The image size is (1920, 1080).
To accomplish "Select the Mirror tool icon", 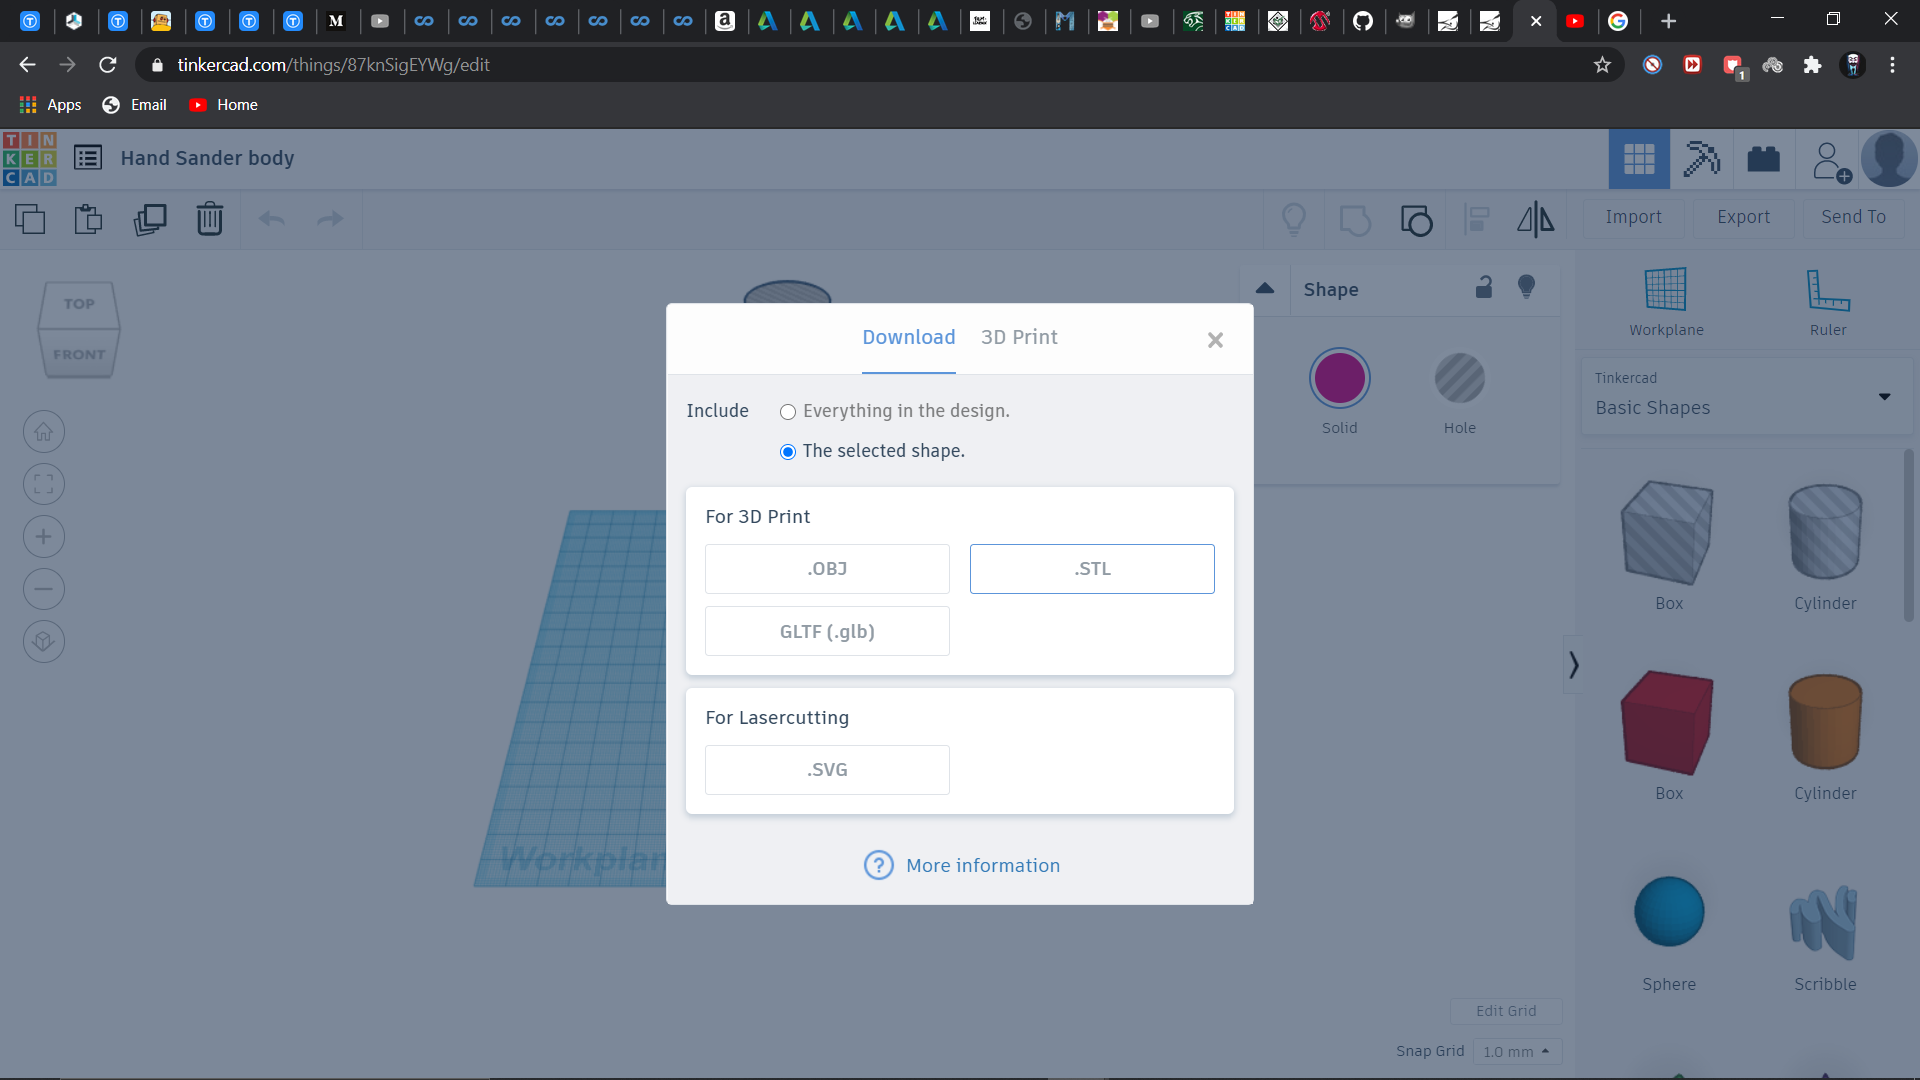I will tap(1536, 218).
